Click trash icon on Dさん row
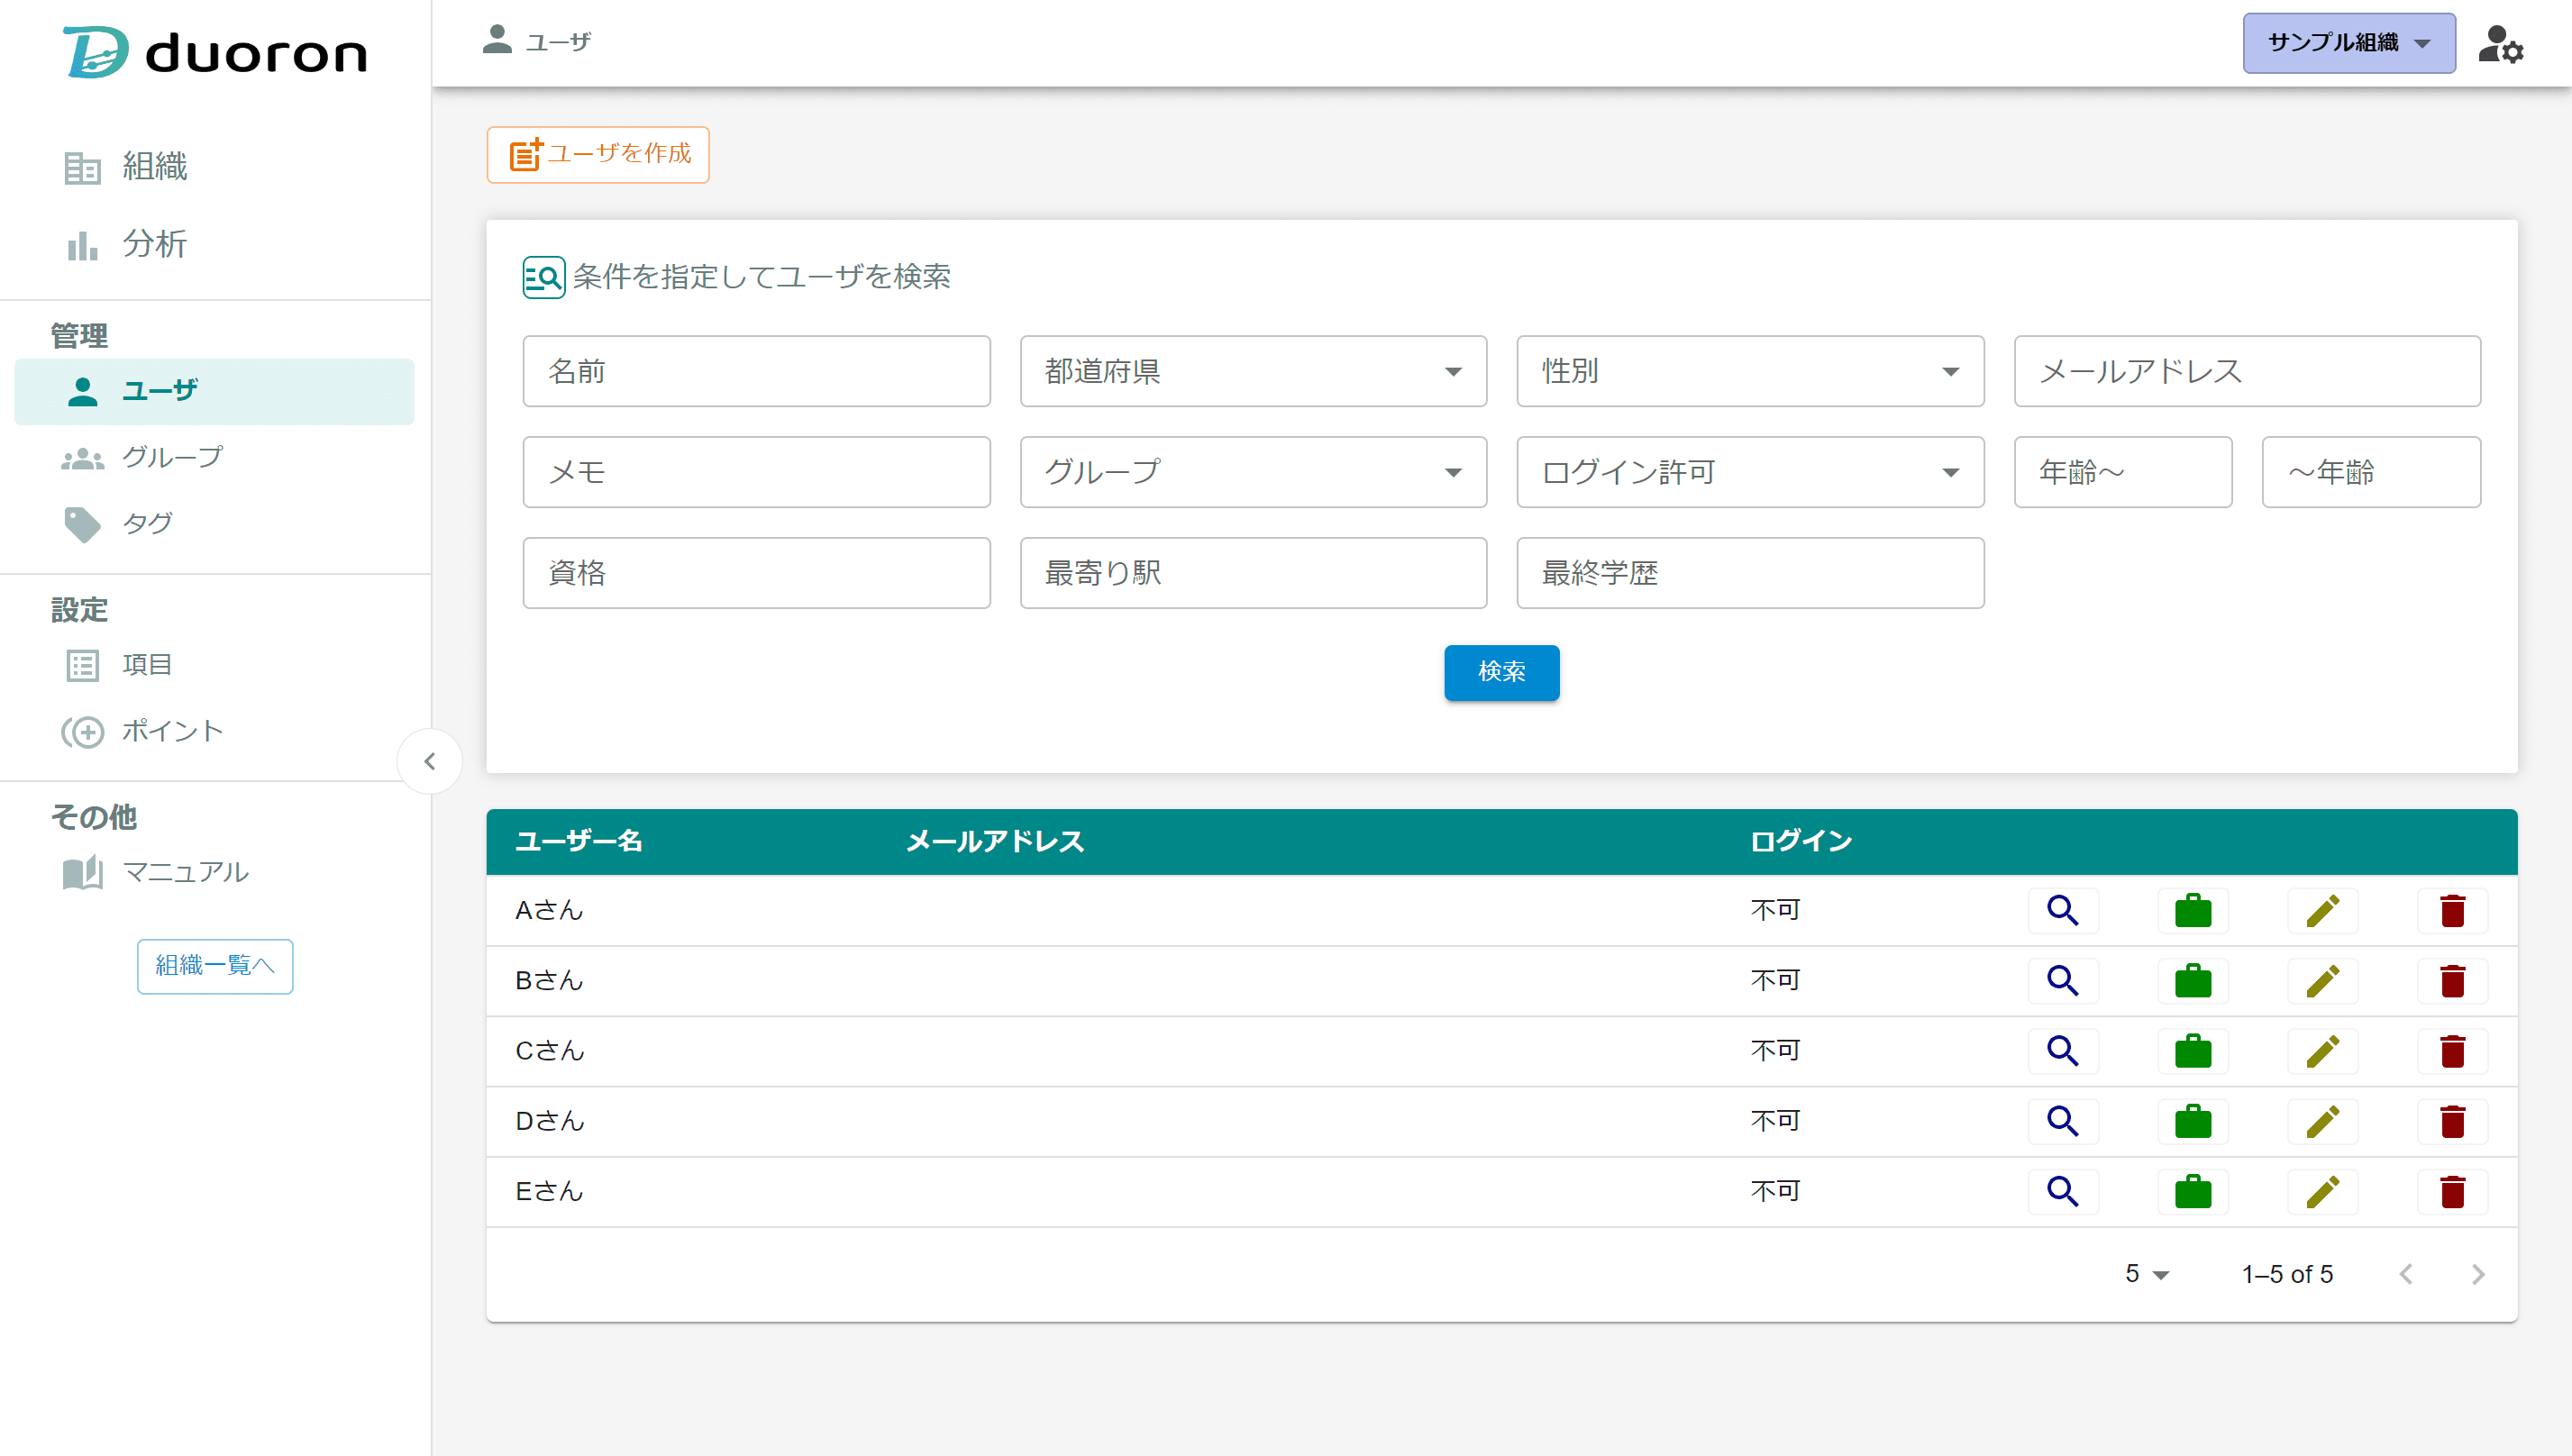This screenshot has width=2572, height=1456. coord(2452,1121)
